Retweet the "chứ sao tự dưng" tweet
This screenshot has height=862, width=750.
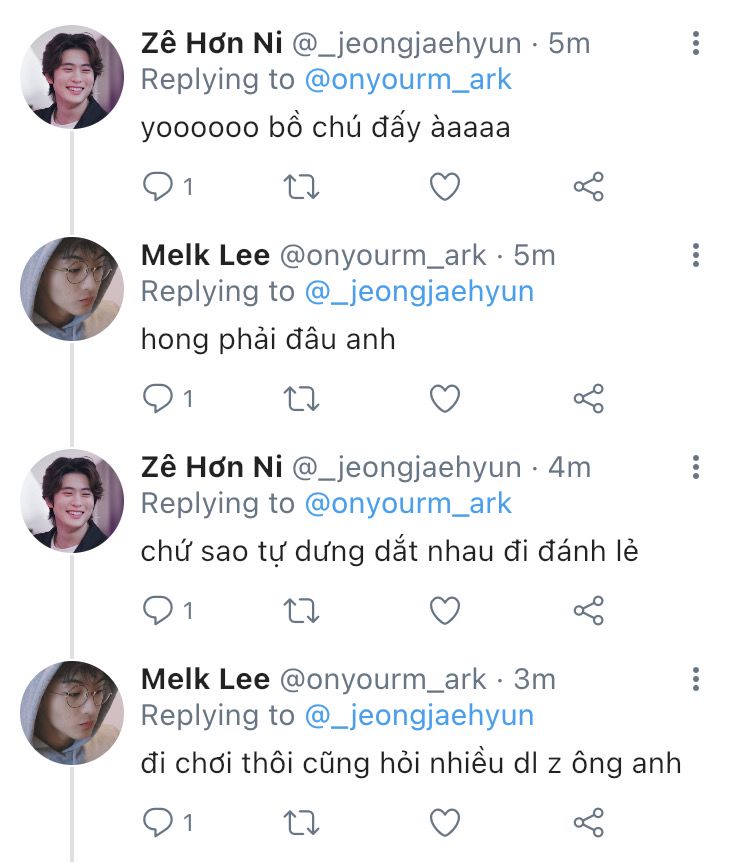pos(302,609)
